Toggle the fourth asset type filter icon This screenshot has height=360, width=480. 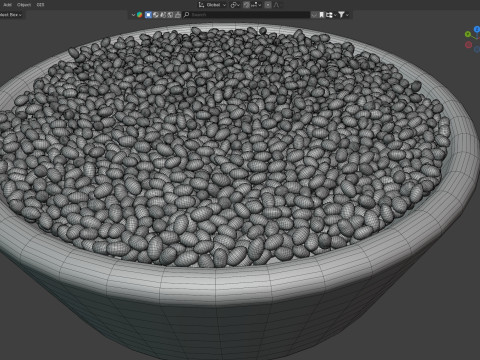point(170,15)
